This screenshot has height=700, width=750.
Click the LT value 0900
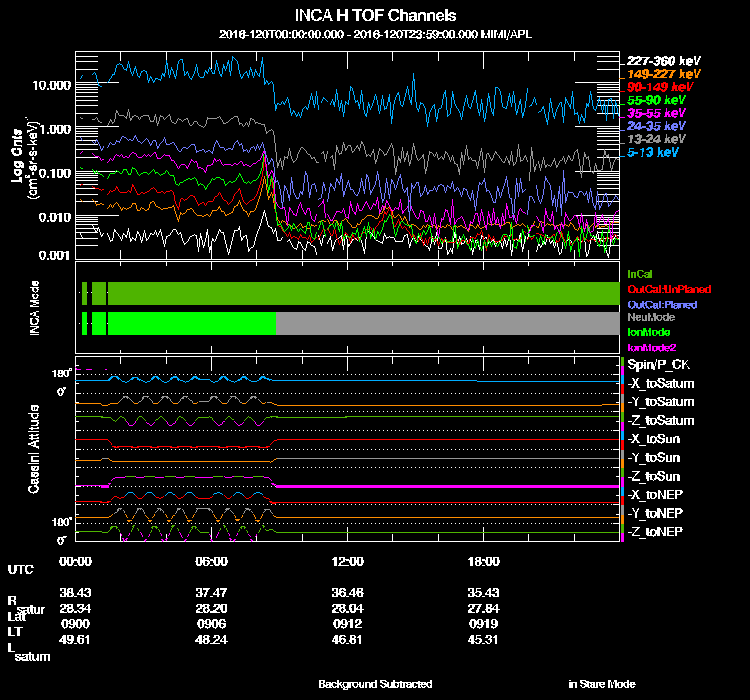(75, 624)
